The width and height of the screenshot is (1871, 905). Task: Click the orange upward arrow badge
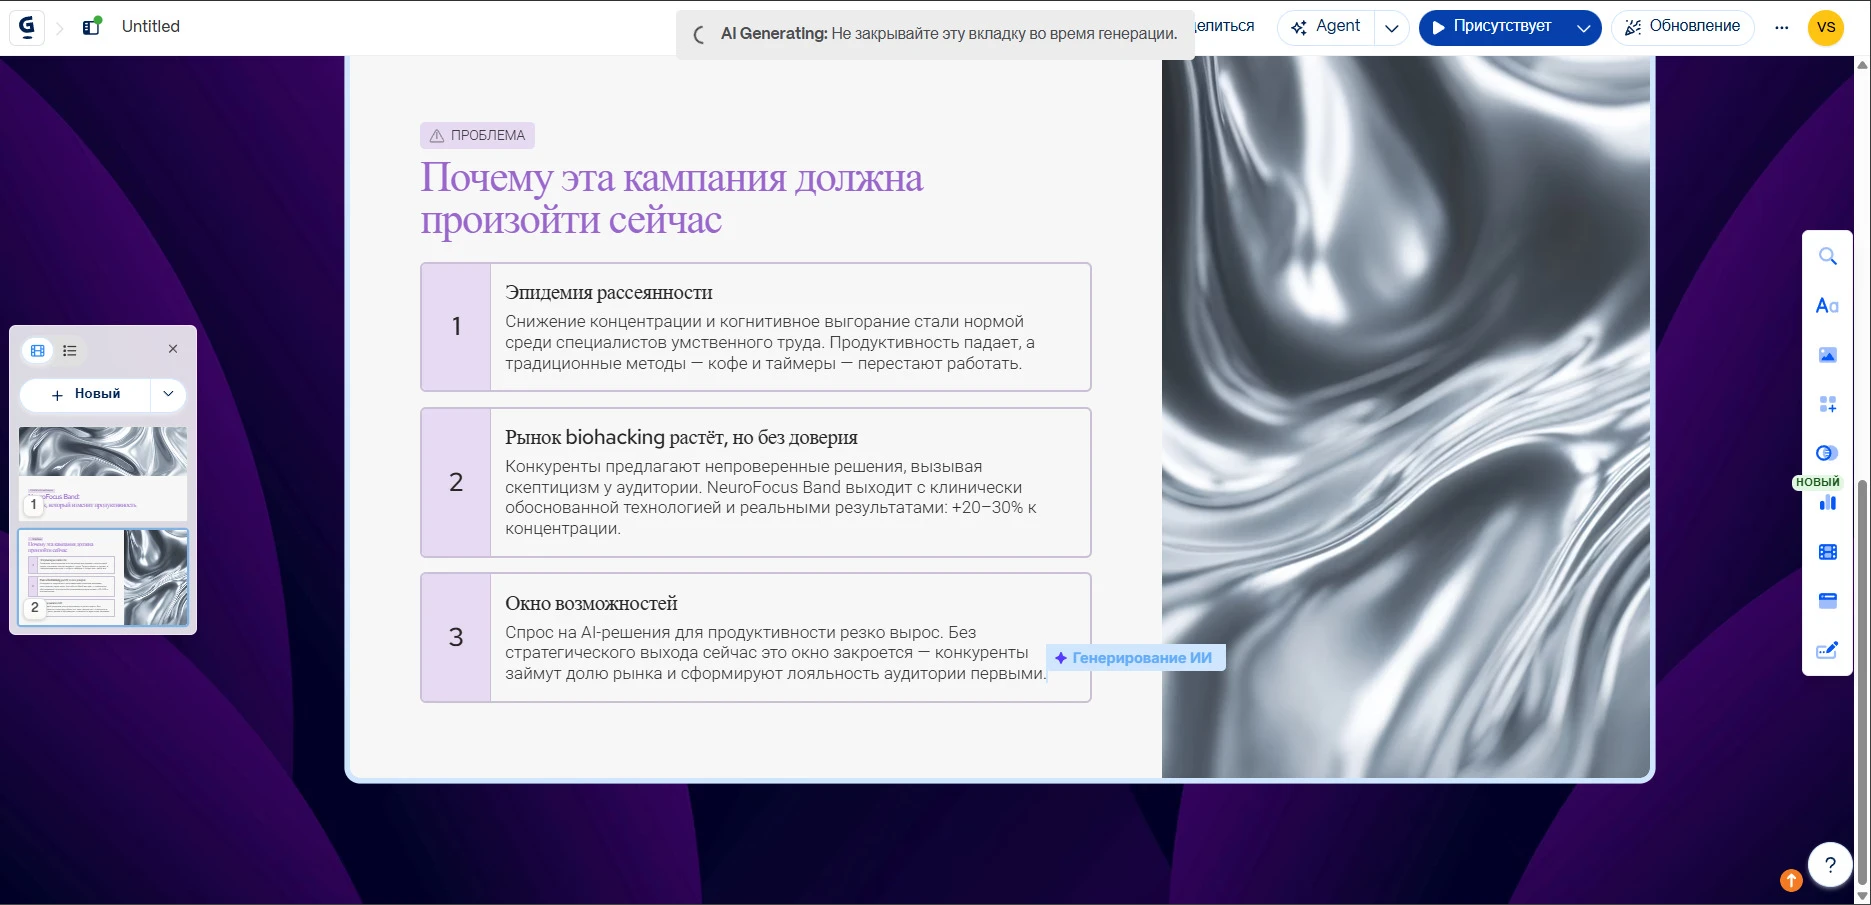[1791, 880]
